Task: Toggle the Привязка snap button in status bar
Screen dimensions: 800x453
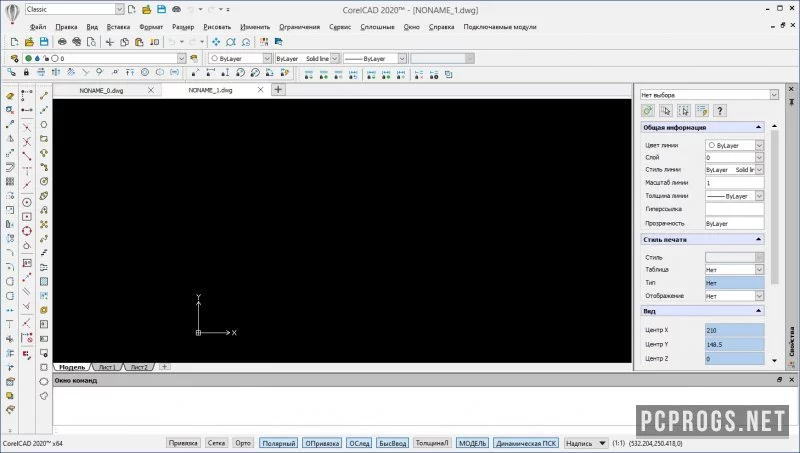Action: click(x=183, y=443)
